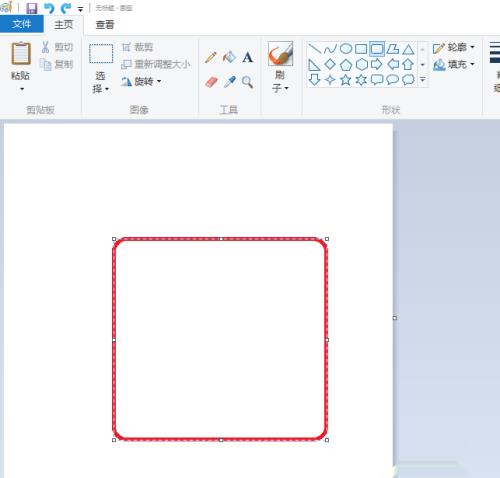Choose the Five-point star shape

pos(346,80)
